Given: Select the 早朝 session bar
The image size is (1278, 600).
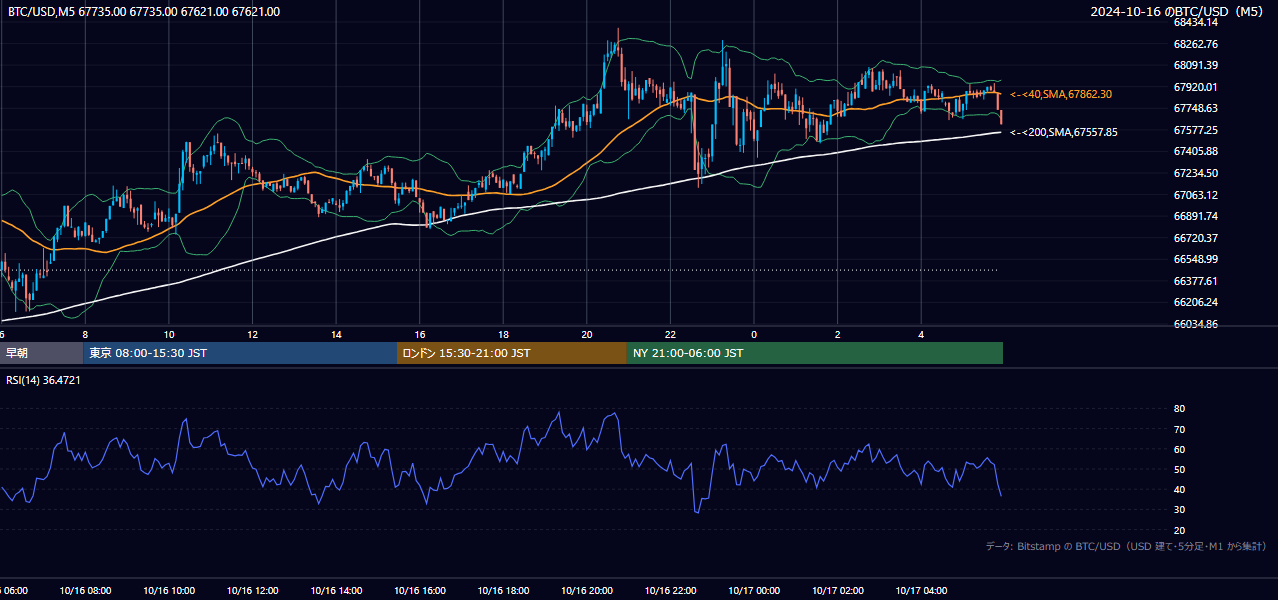Looking at the screenshot, I should [42, 353].
